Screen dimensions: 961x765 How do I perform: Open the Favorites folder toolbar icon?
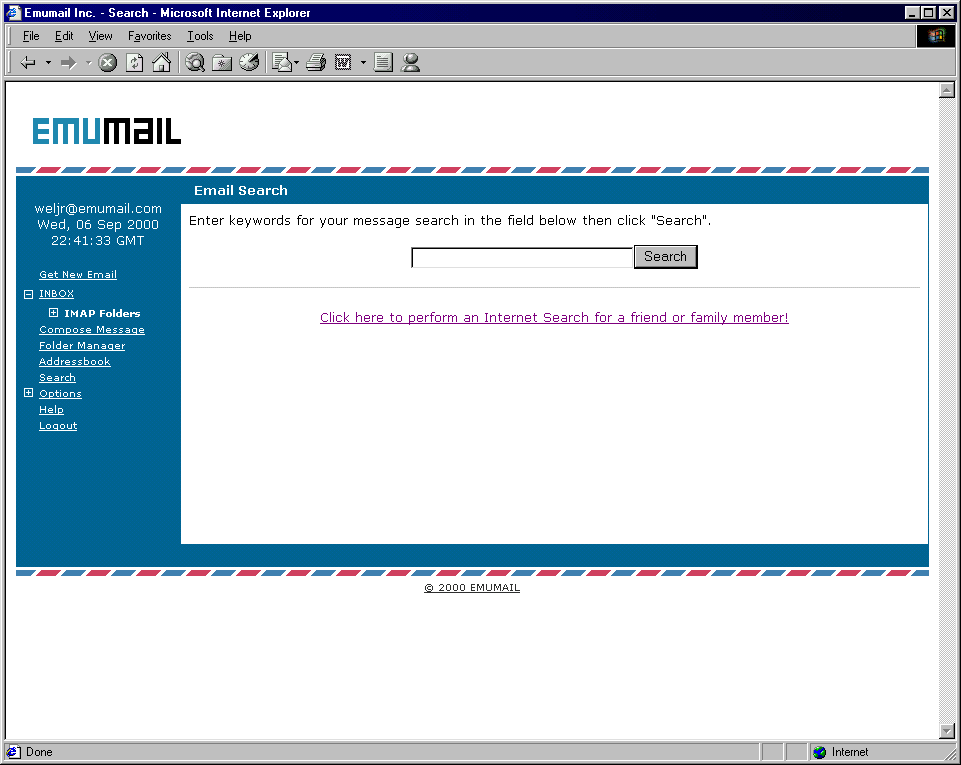(222, 63)
